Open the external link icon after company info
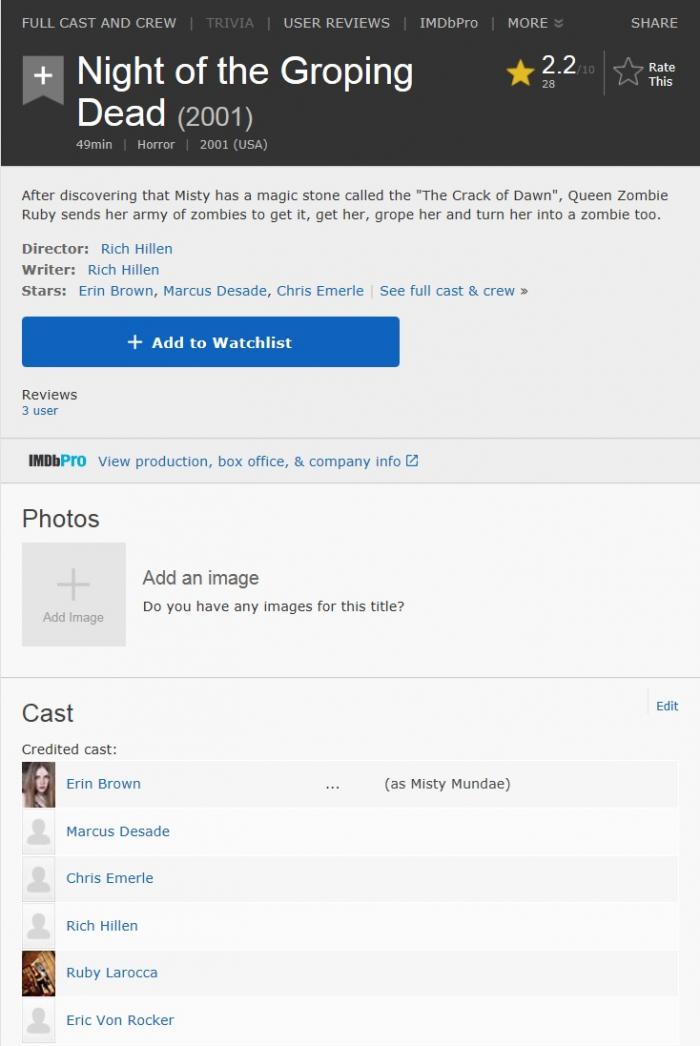The height and width of the screenshot is (1046, 700). click(412, 461)
